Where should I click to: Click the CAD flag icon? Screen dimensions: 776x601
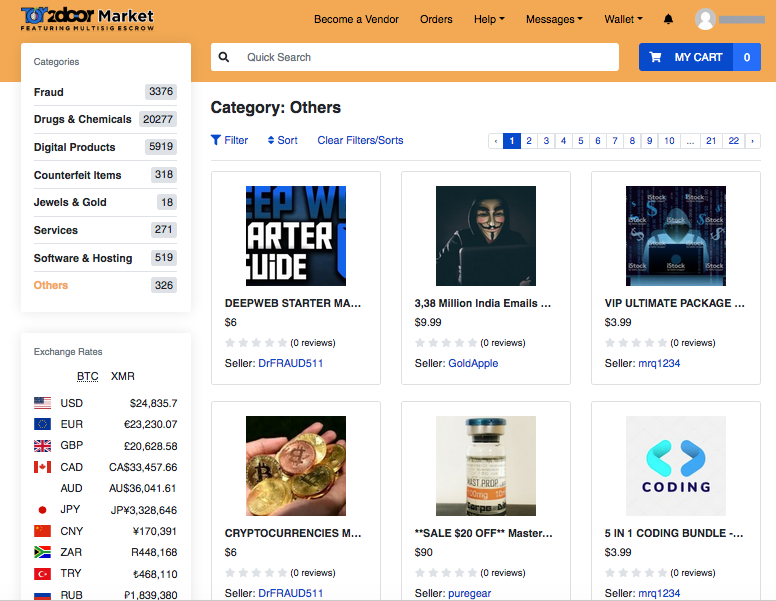pyautogui.click(x=43, y=467)
